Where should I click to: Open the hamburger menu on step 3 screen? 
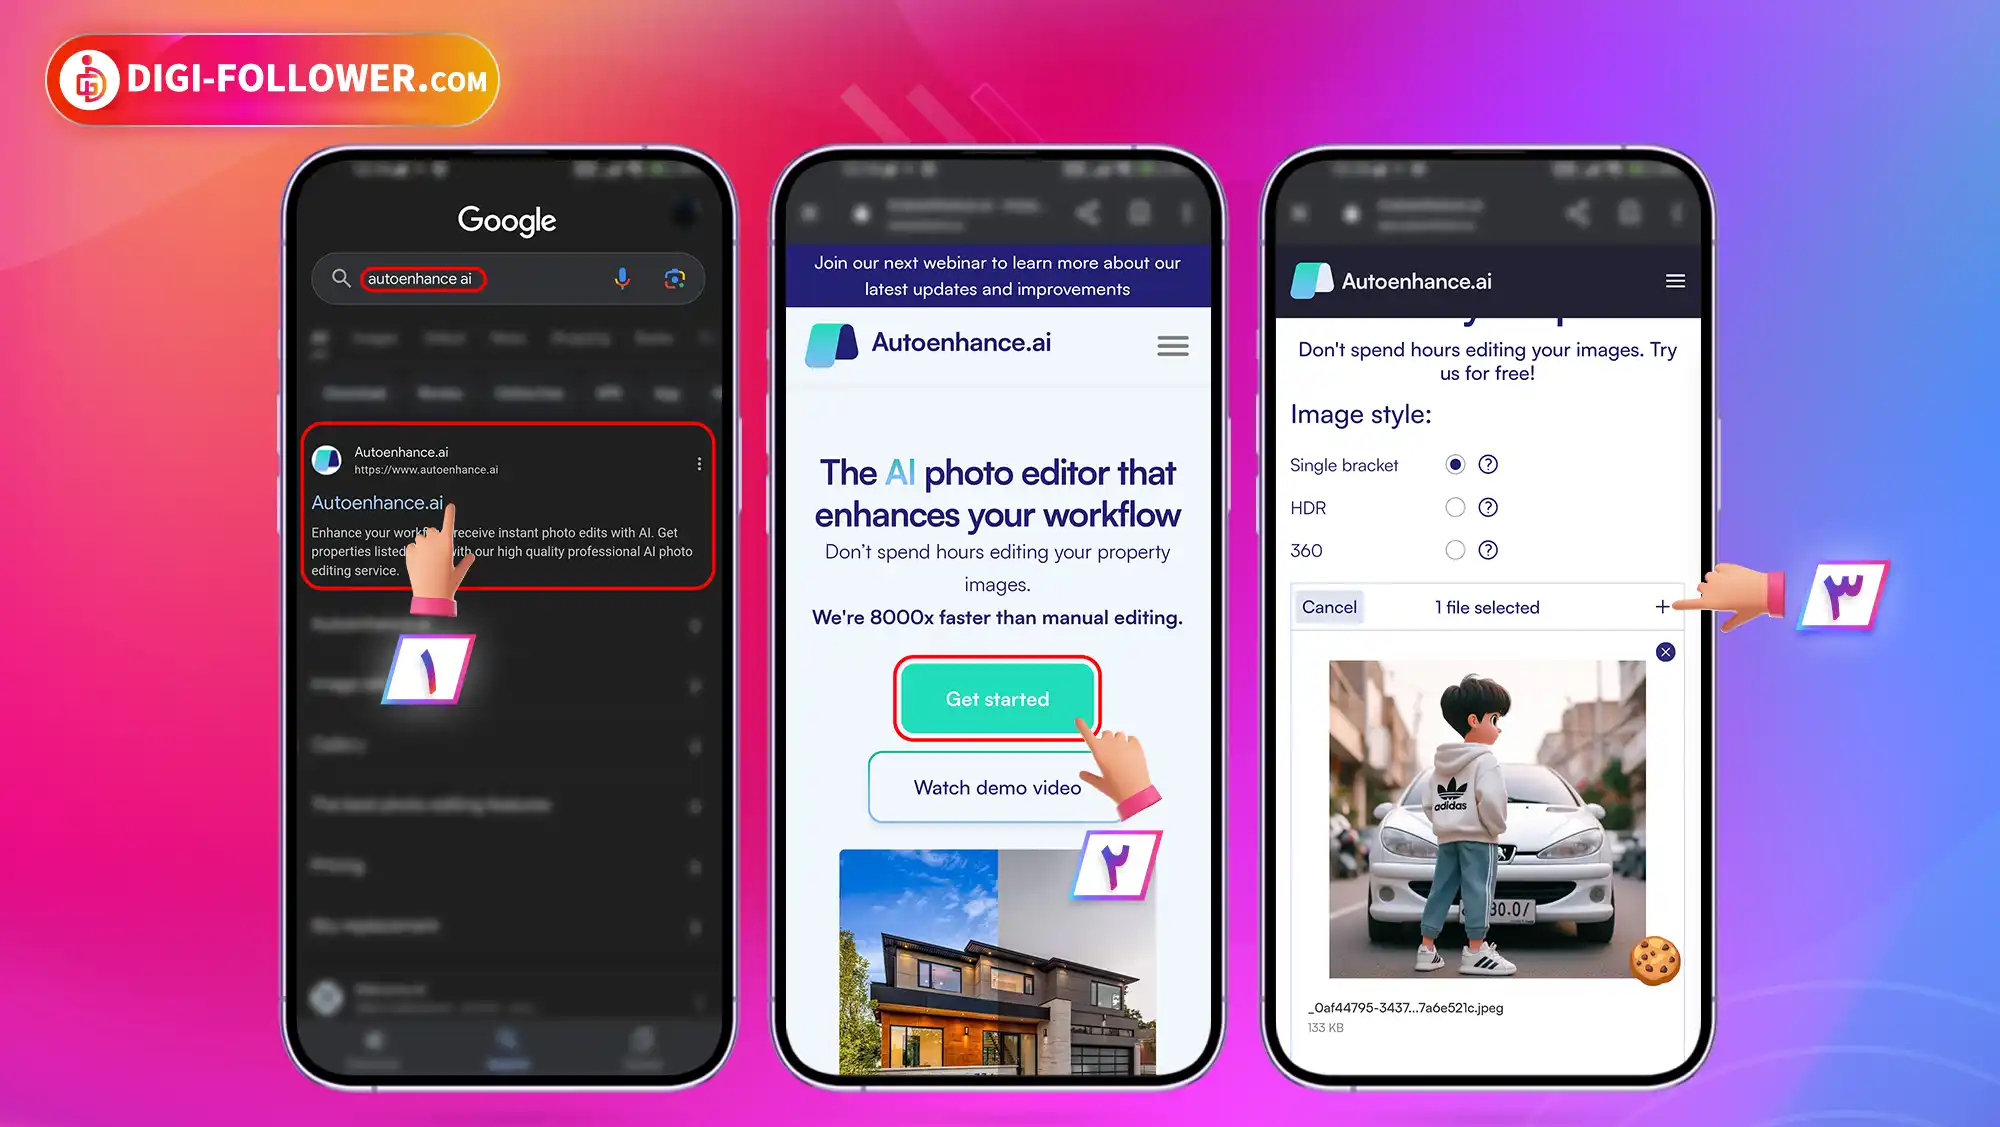[1676, 280]
